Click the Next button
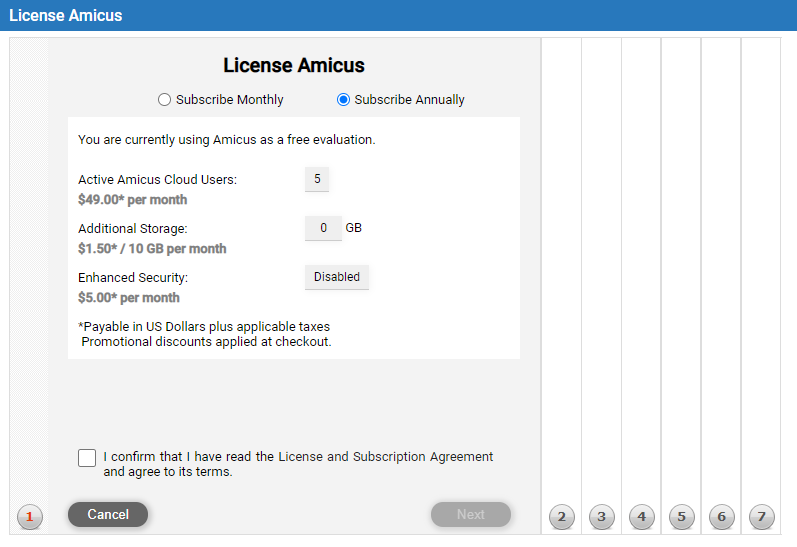This screenshot has height=547, width=797. point(471,514)
